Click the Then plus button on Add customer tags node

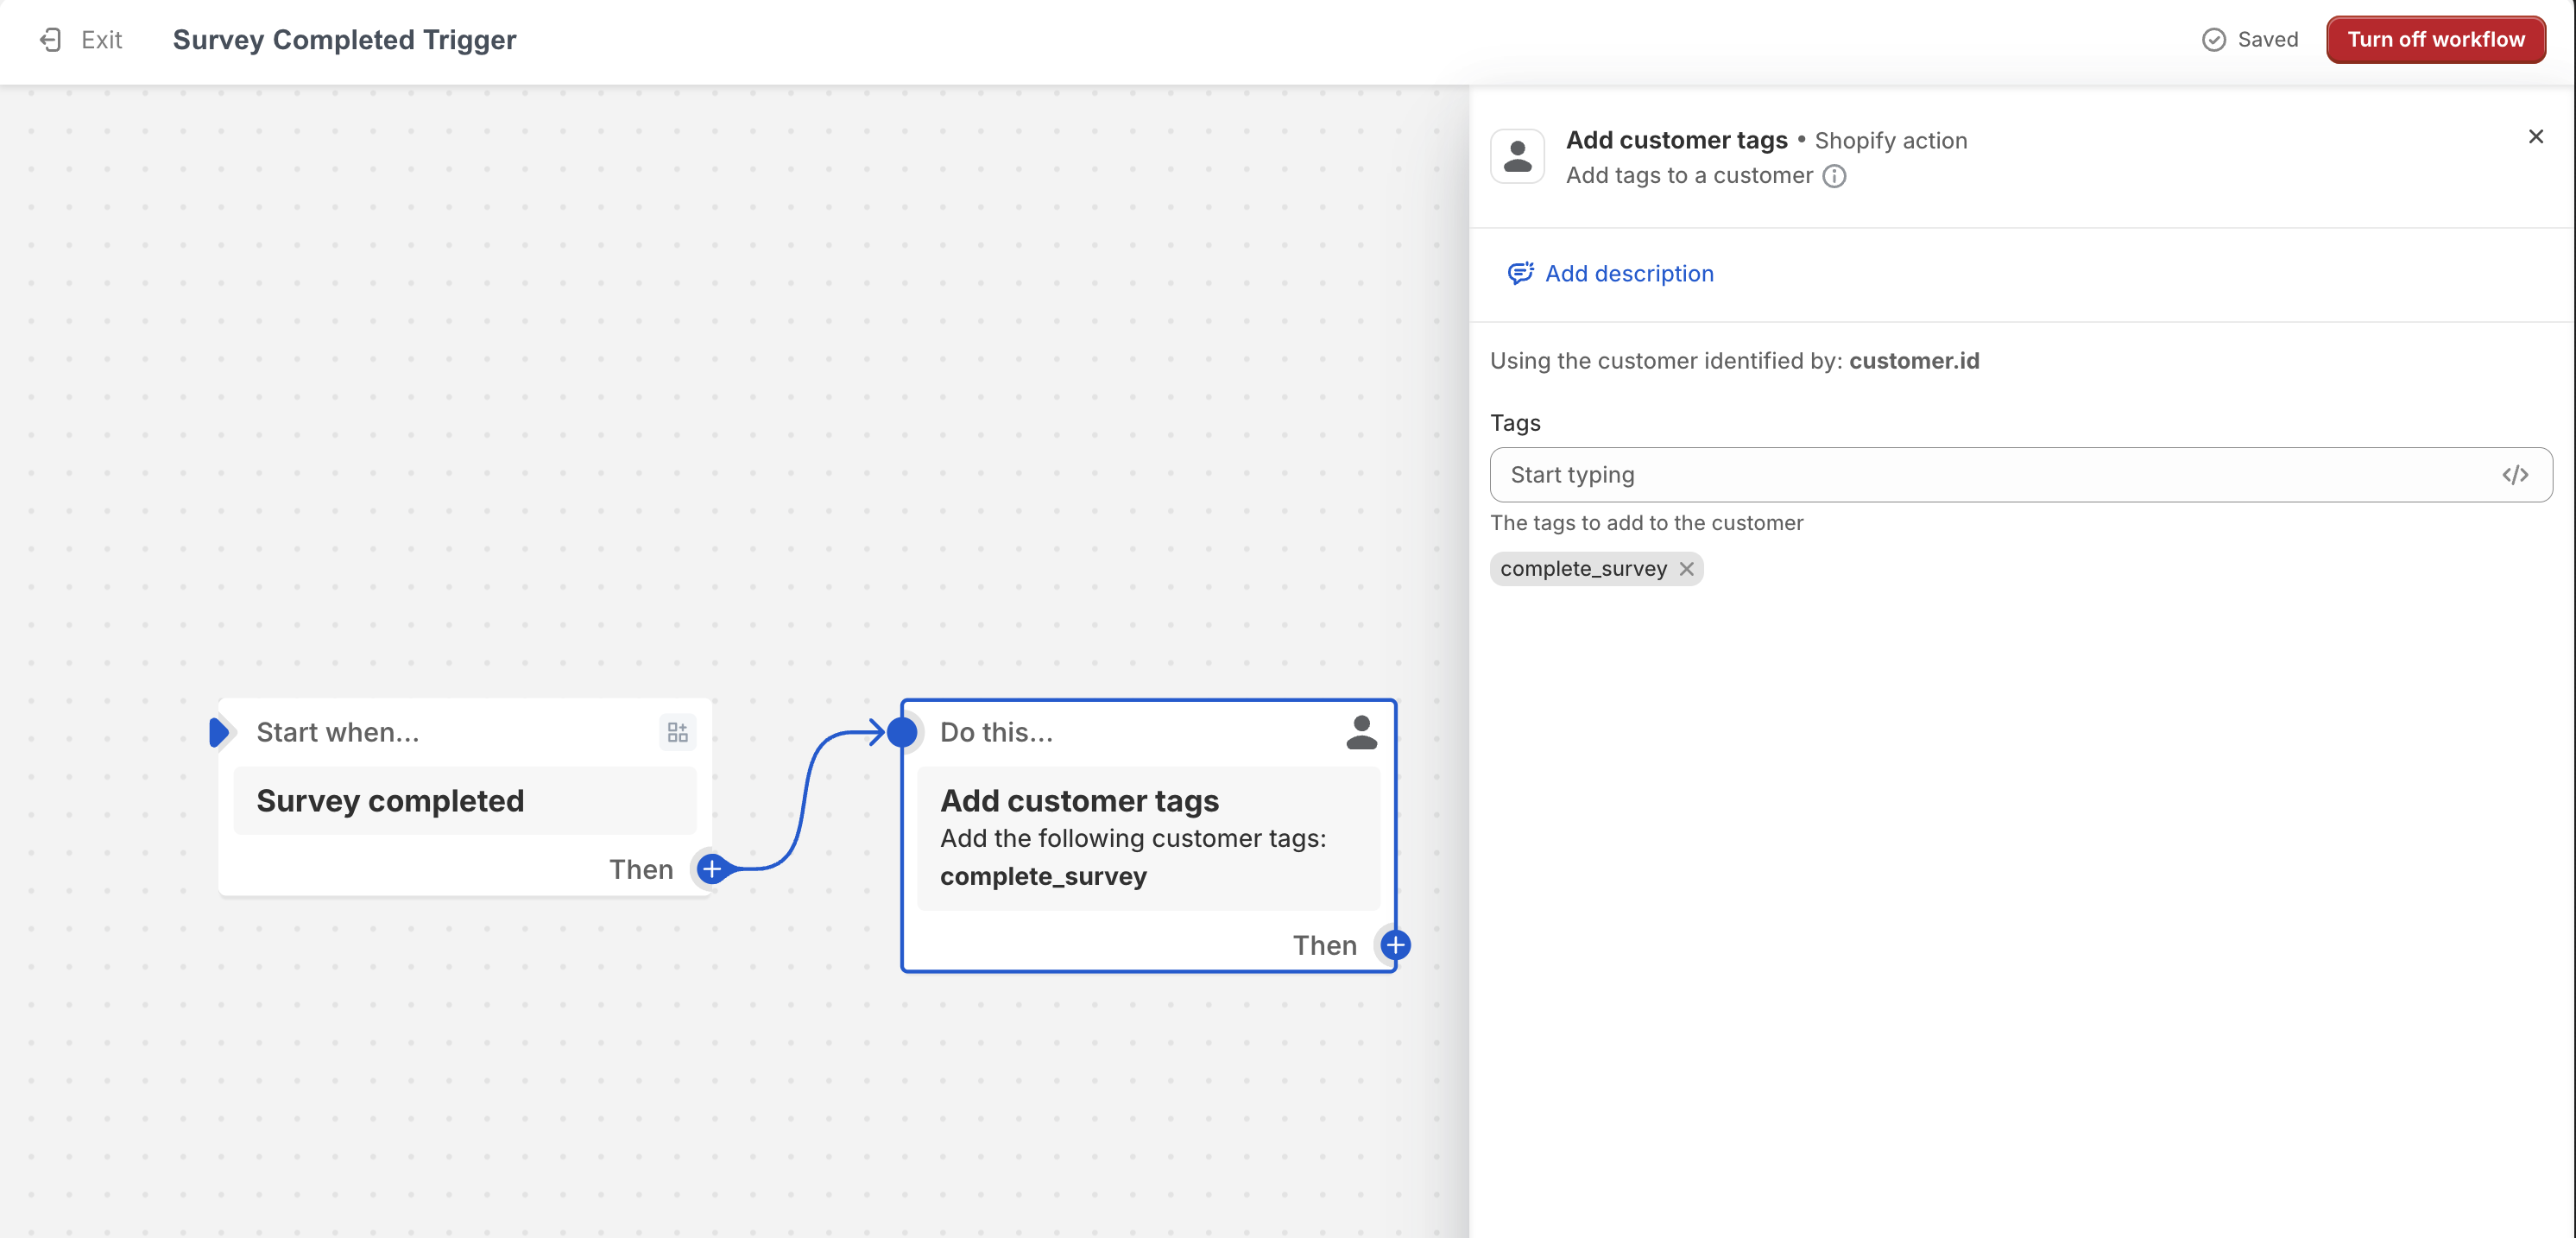click(1397, 944)
